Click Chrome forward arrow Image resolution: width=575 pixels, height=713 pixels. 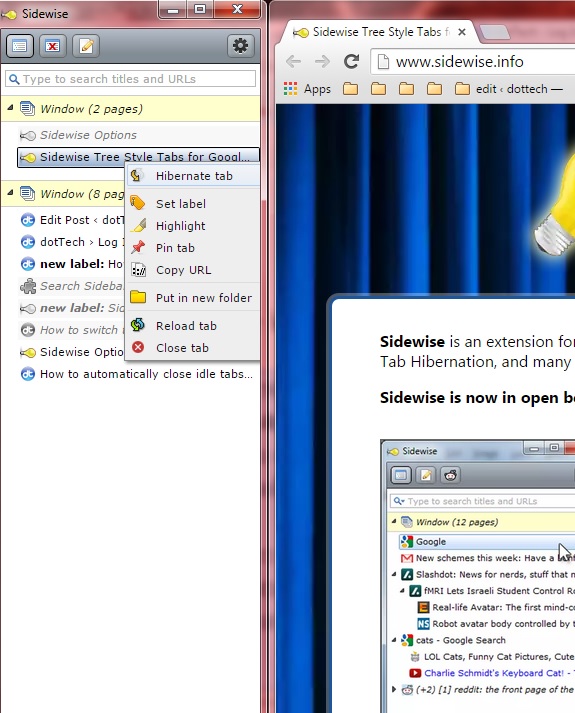[x=322, y=61]
